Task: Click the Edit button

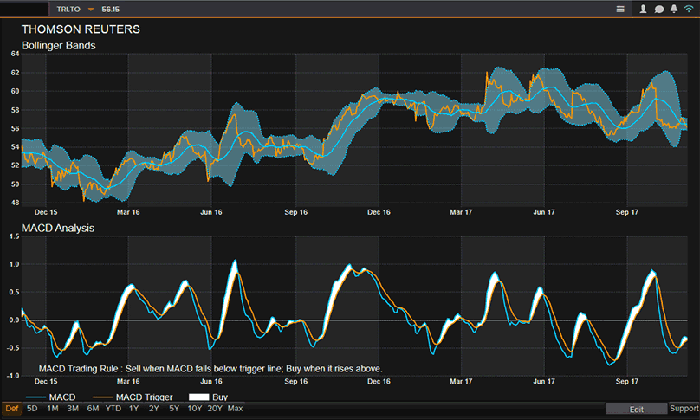Action: [x=637, y=409]
